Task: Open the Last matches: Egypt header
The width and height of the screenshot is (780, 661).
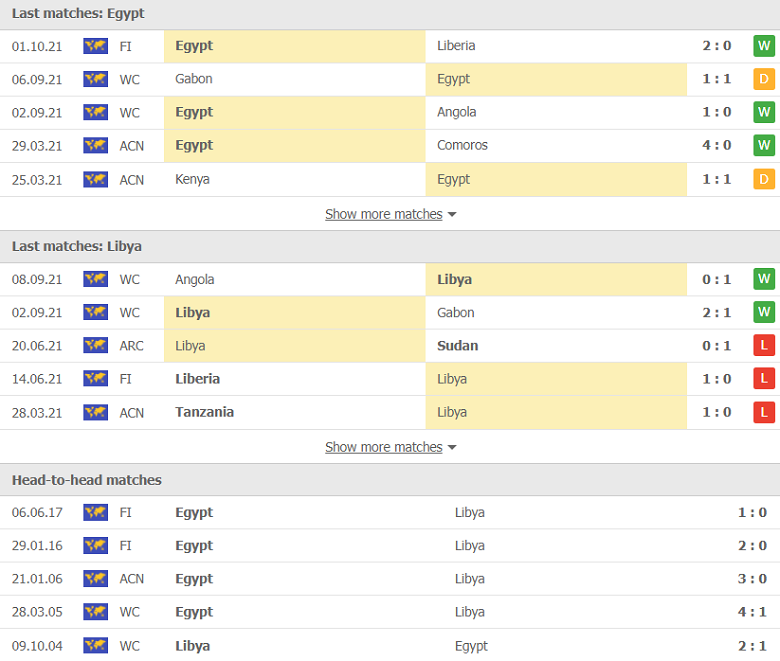Action: (x=78, y=14)
